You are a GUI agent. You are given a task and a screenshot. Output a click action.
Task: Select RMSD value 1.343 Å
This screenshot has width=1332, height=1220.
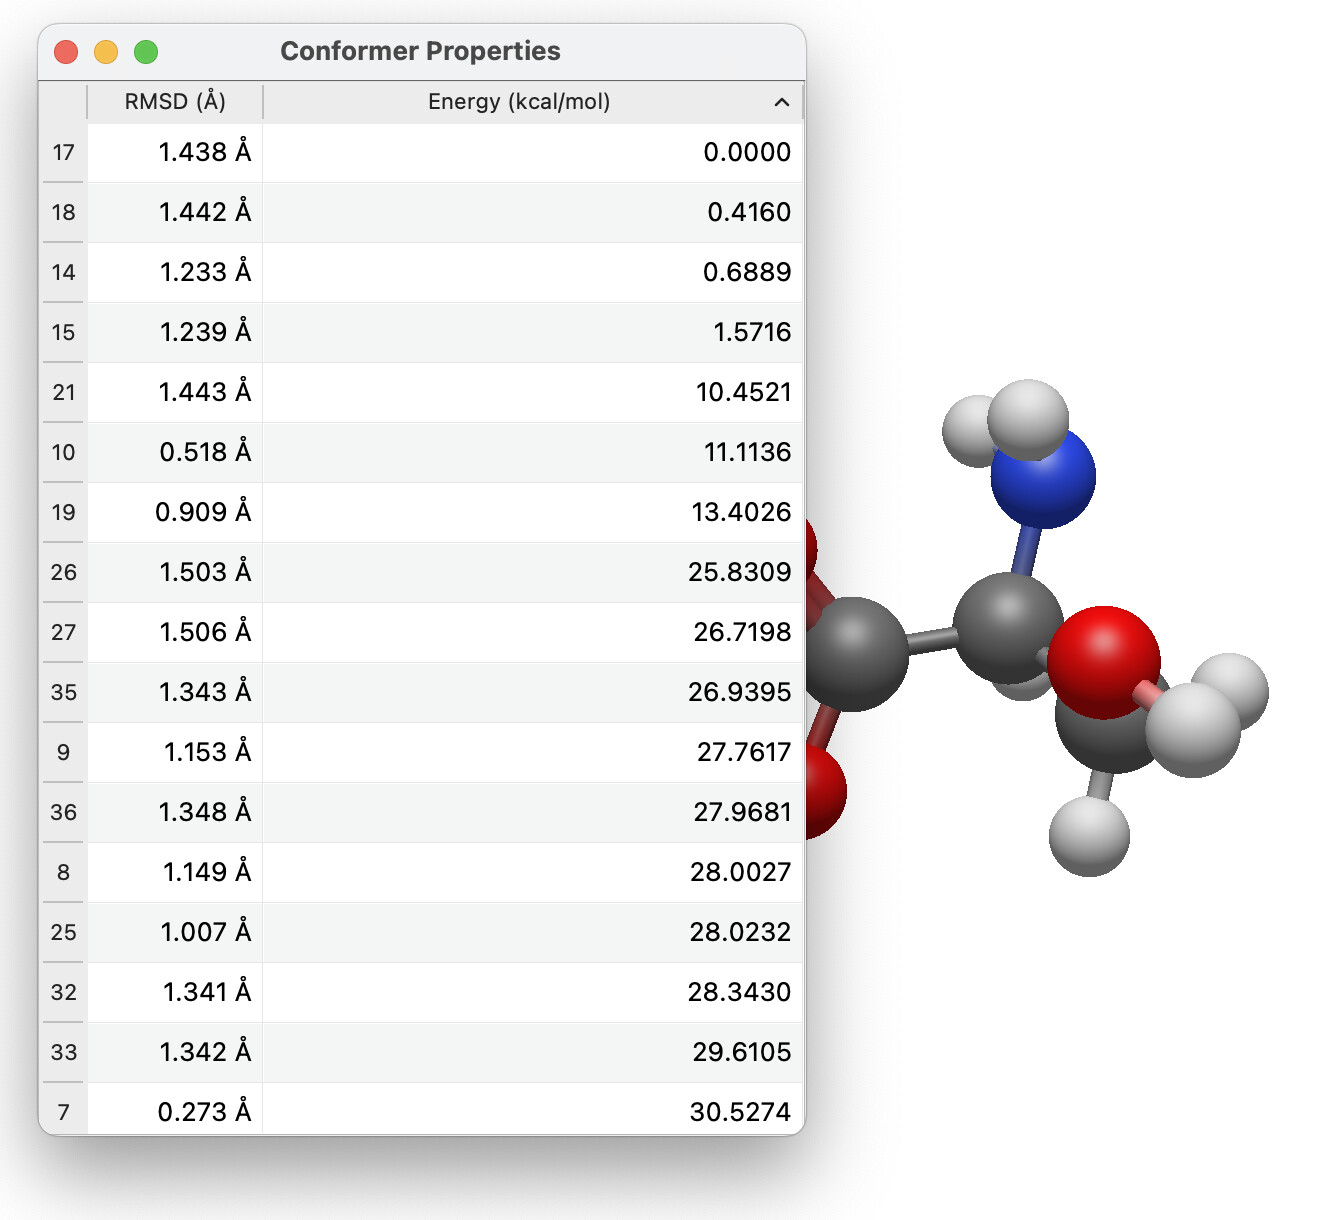(x=175, y=692)
